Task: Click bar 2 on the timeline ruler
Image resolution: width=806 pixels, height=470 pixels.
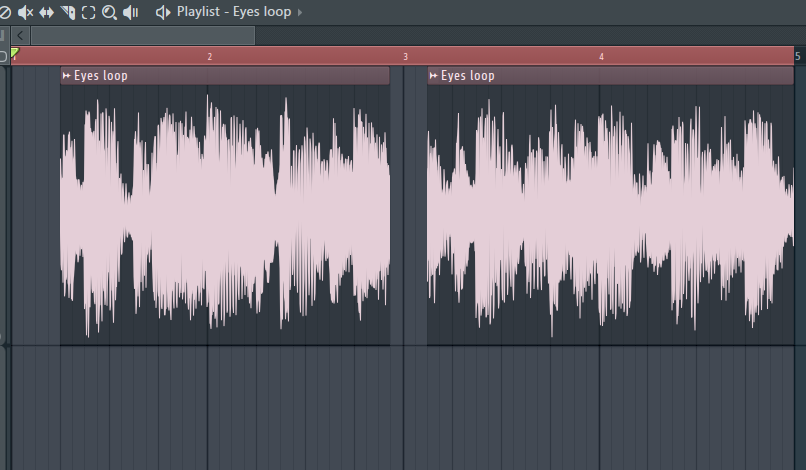Action: [x=209, y=57]
